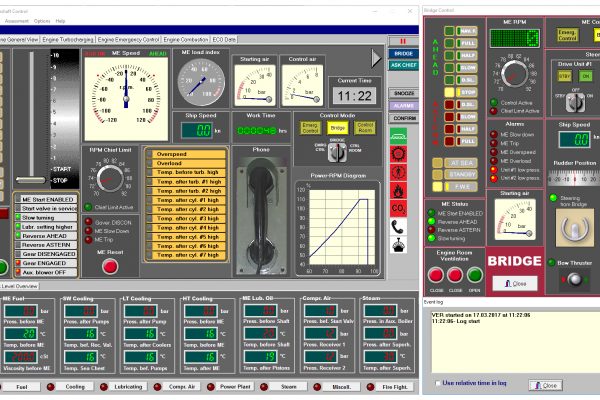Click the SNOOZE alarm button
Image resolution: width=600 pixels, height=400 pixels.
[x=403, y=93]
